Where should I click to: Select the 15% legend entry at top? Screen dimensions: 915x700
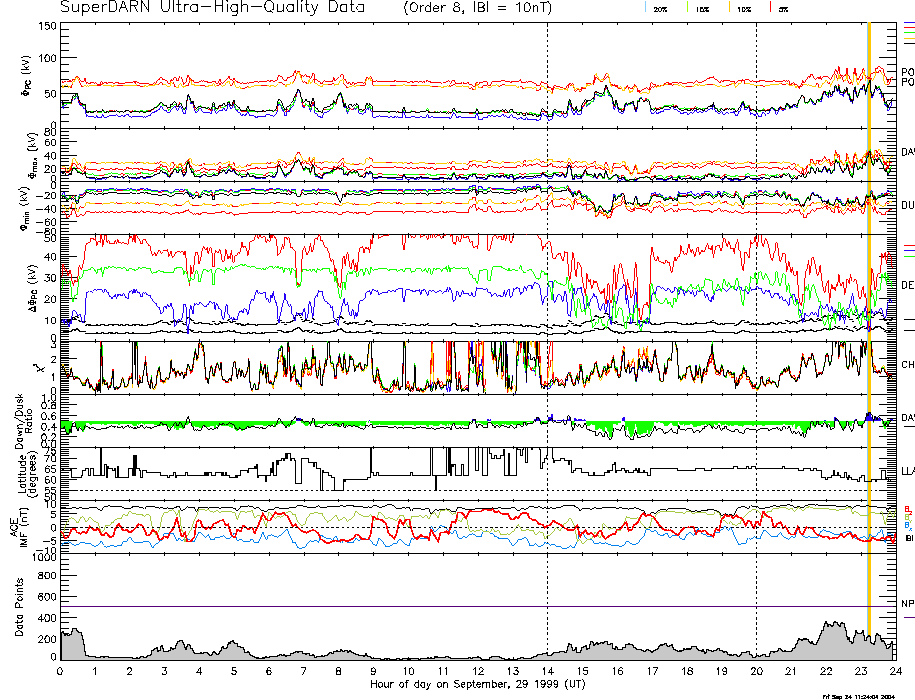(x=703, y=8)
